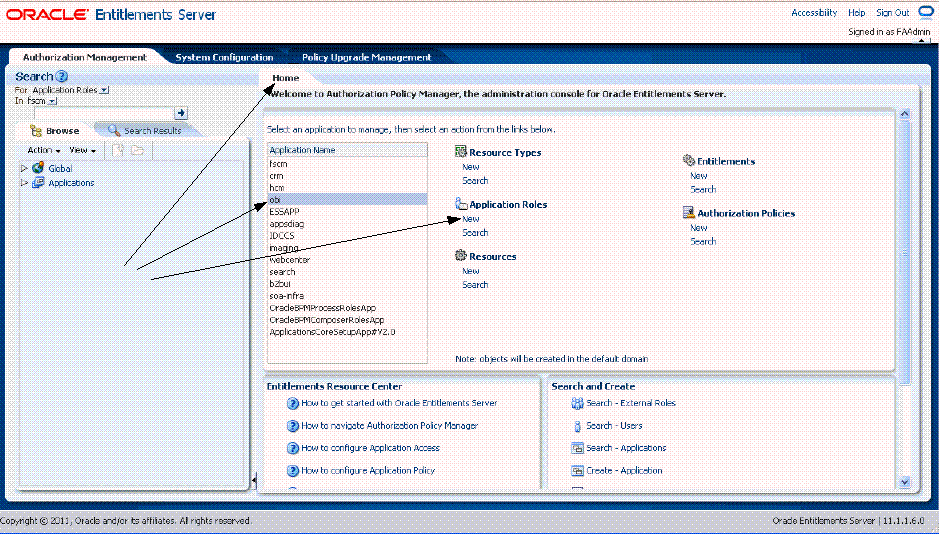Click the Search Applications icon
This screenshot has width=939, height=534.
pos(577,448)
